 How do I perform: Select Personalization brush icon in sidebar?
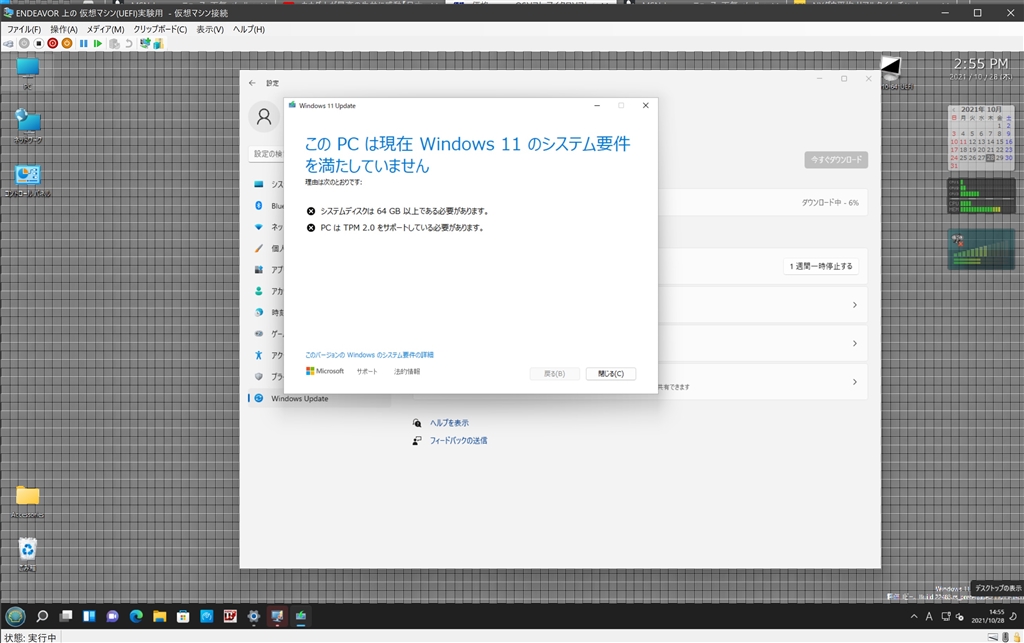pos(259,248)
